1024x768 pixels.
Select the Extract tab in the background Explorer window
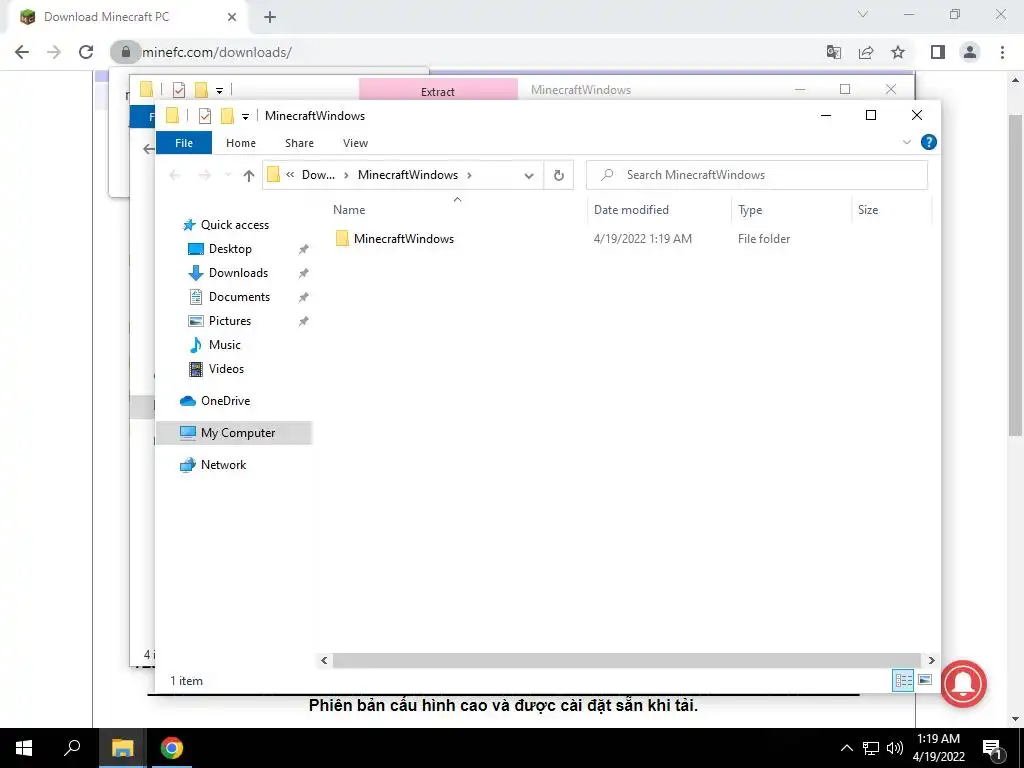[438, 90]
